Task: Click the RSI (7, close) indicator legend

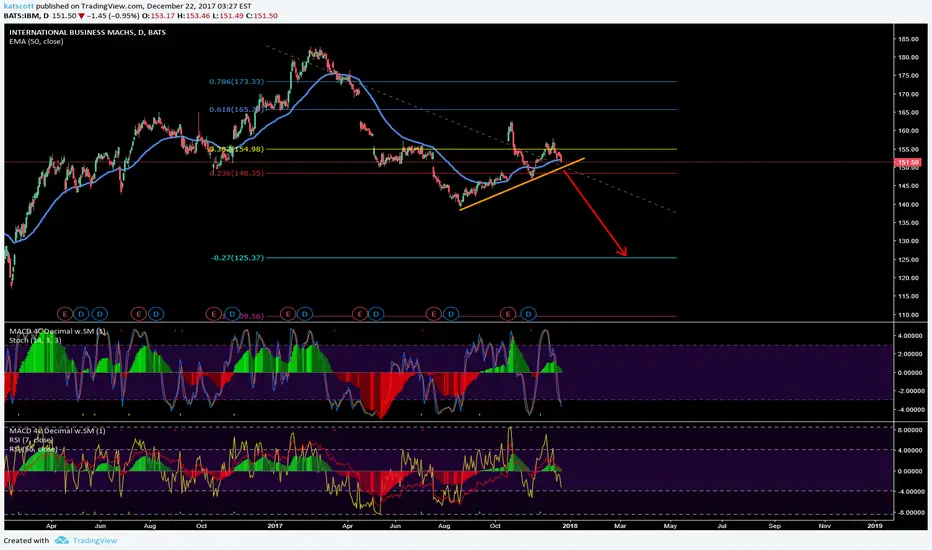Action: pos(31,440)
